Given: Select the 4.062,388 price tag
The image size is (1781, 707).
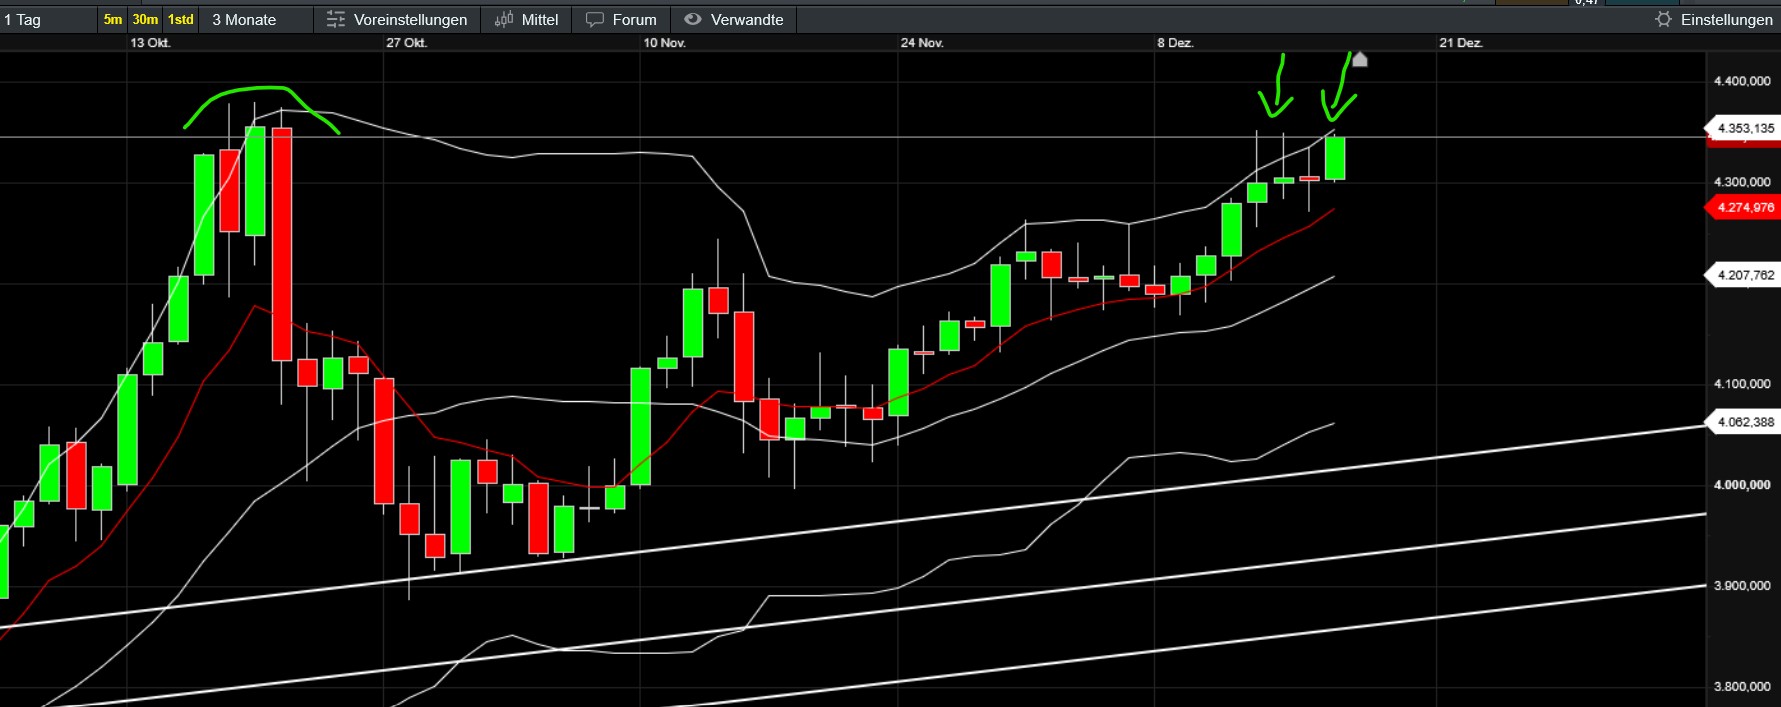Looking at the screenshot, I should [x=1742, y=422].
